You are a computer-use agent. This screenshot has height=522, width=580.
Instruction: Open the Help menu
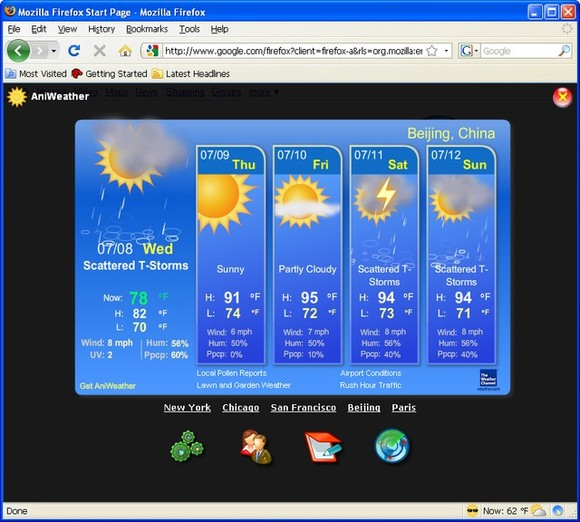click(219, 29)
